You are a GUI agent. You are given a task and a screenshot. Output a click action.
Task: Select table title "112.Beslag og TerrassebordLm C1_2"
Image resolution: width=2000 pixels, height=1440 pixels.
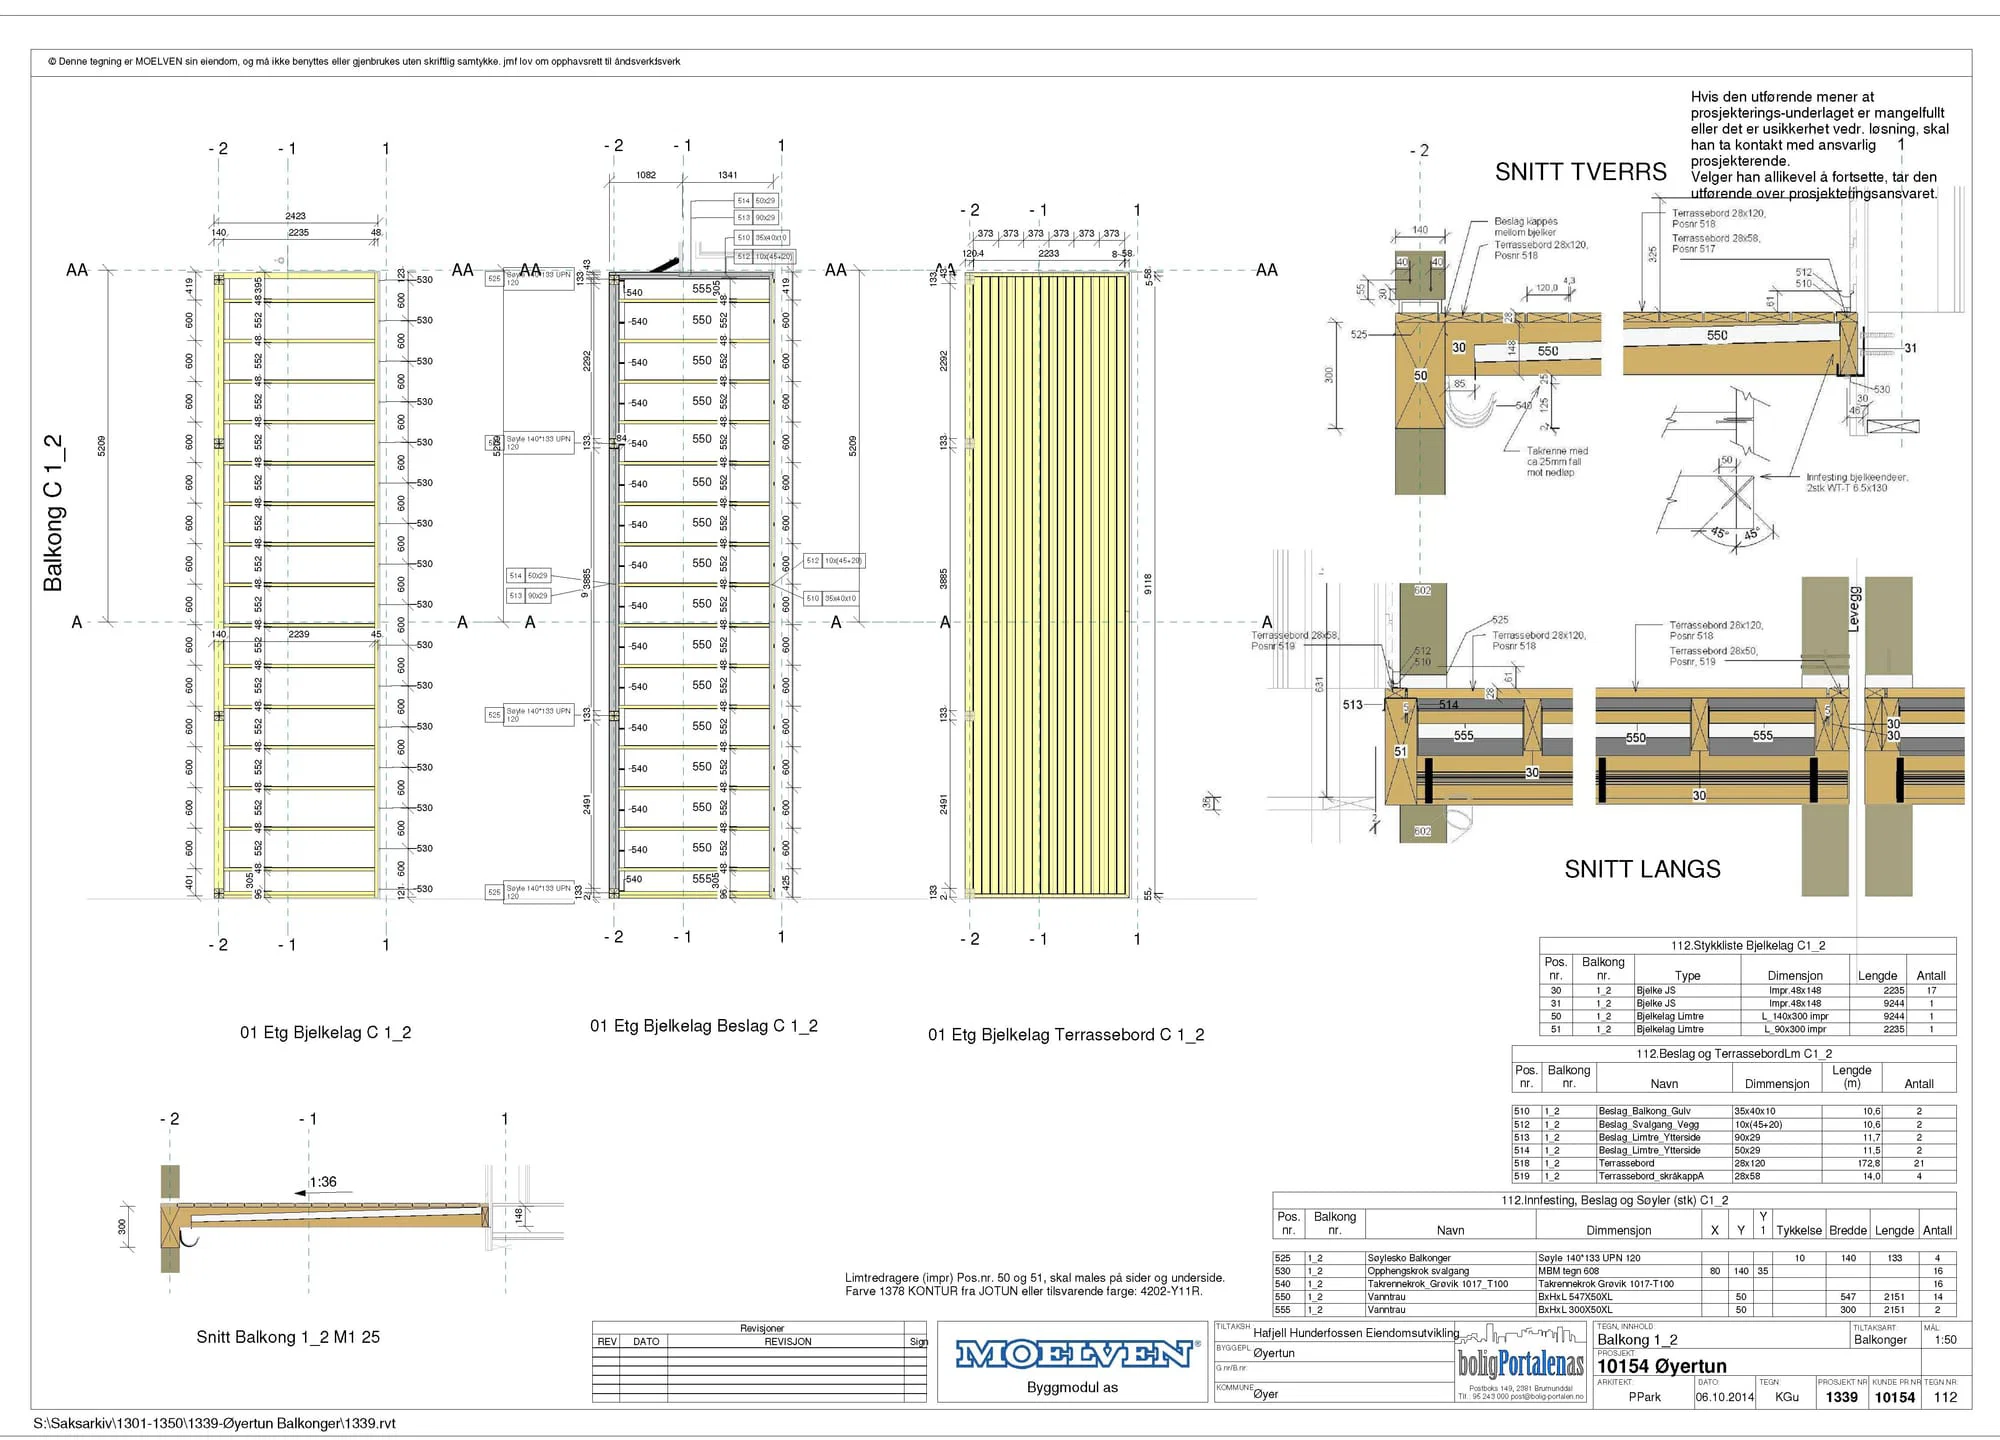click(x=1734, y=1053)
